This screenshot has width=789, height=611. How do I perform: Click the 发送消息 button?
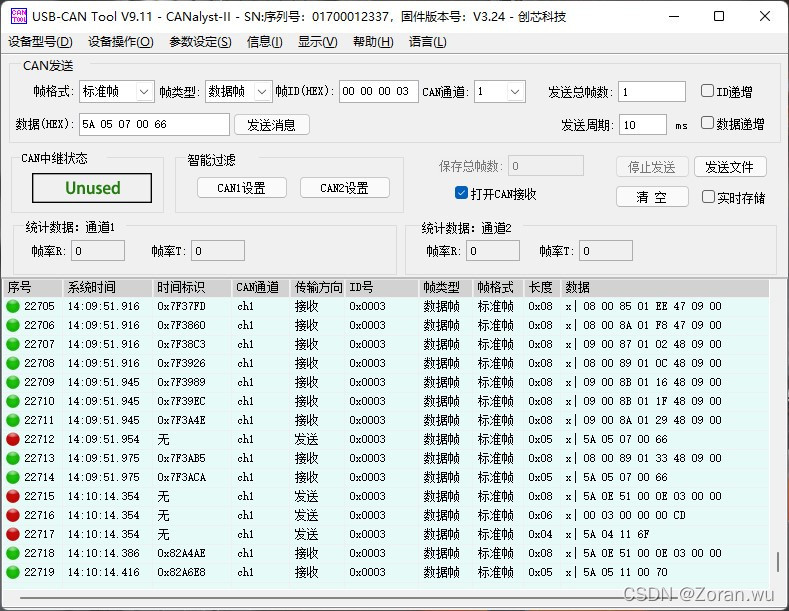[272, 125]
